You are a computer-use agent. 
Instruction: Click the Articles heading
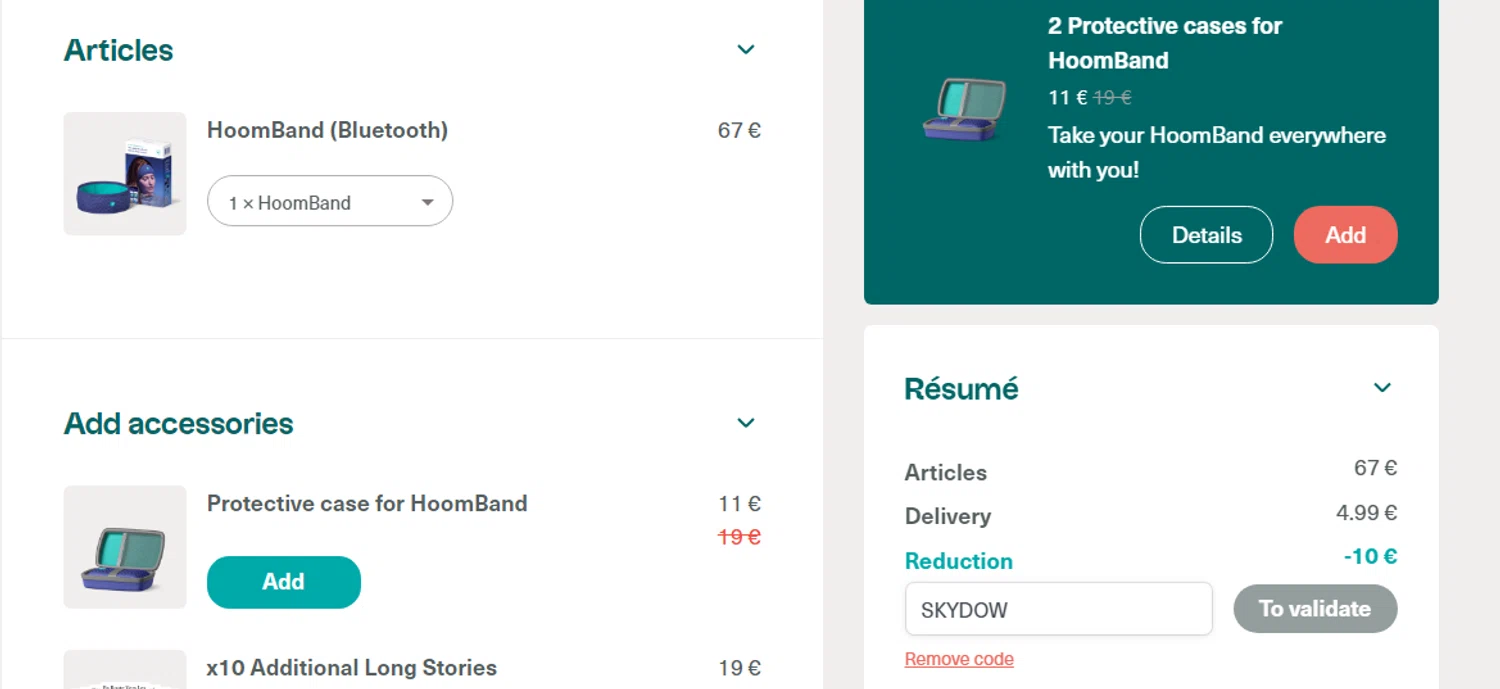click(x=119, y=50)
